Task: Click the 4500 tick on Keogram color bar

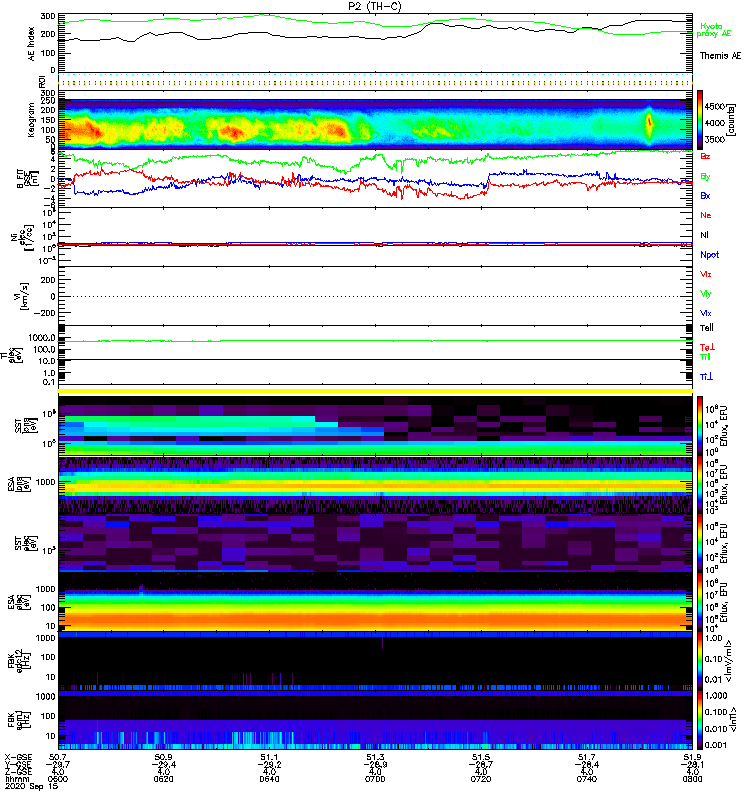Action: tap(714, 107)
